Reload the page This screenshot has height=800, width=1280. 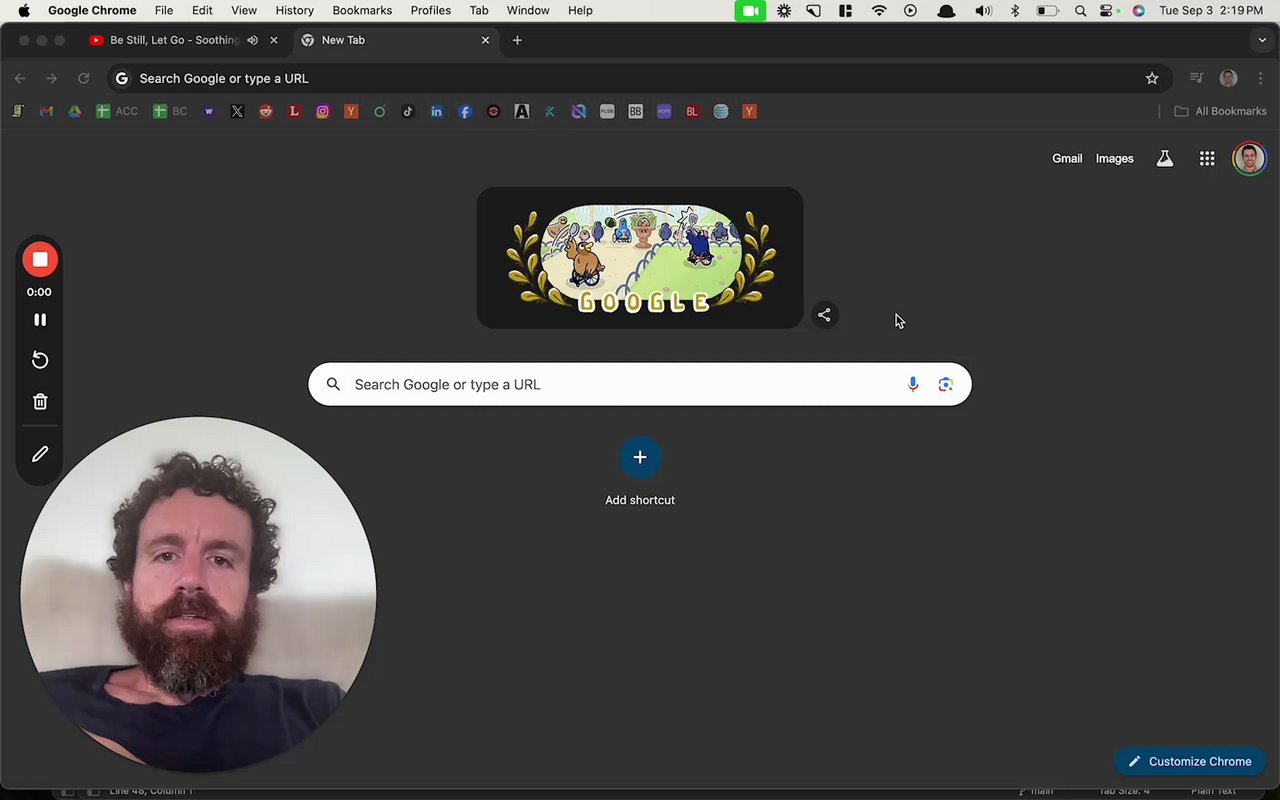pos(84,78)
